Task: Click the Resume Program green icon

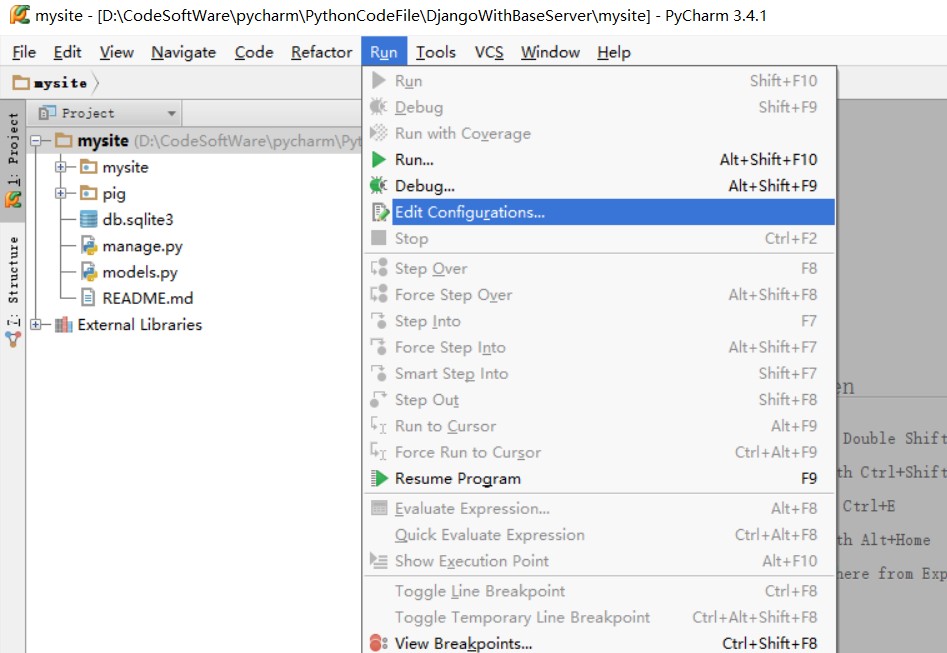Action: (x=379, y=478)
